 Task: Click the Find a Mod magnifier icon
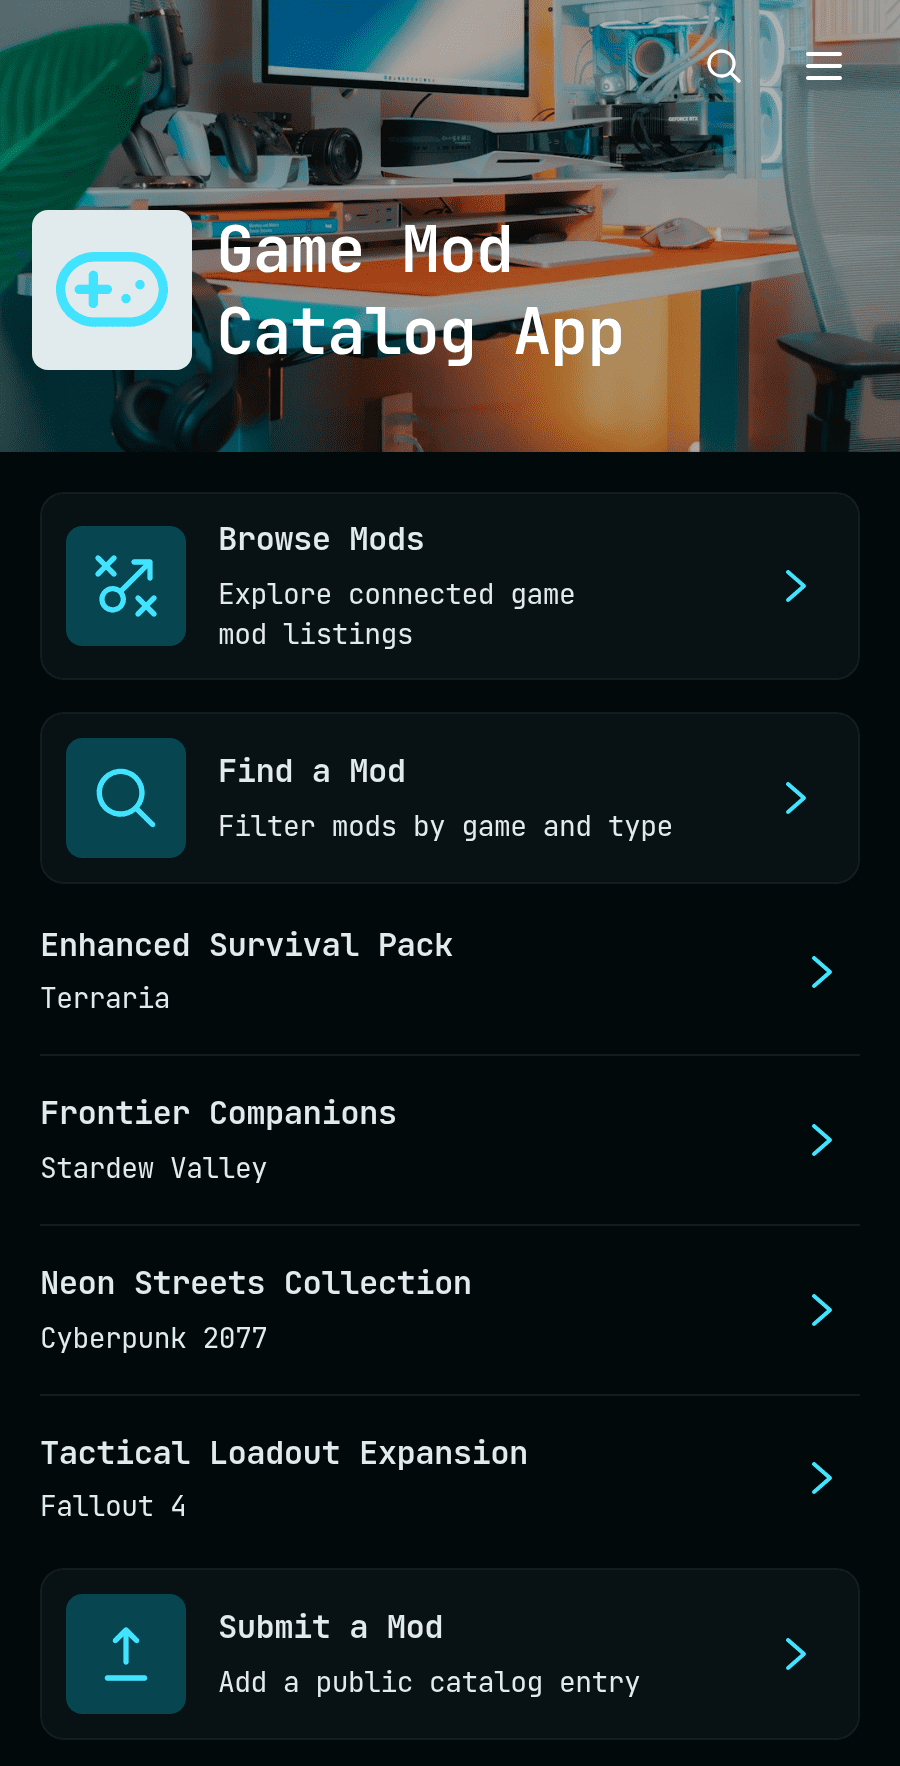click(x=126, y=798)
